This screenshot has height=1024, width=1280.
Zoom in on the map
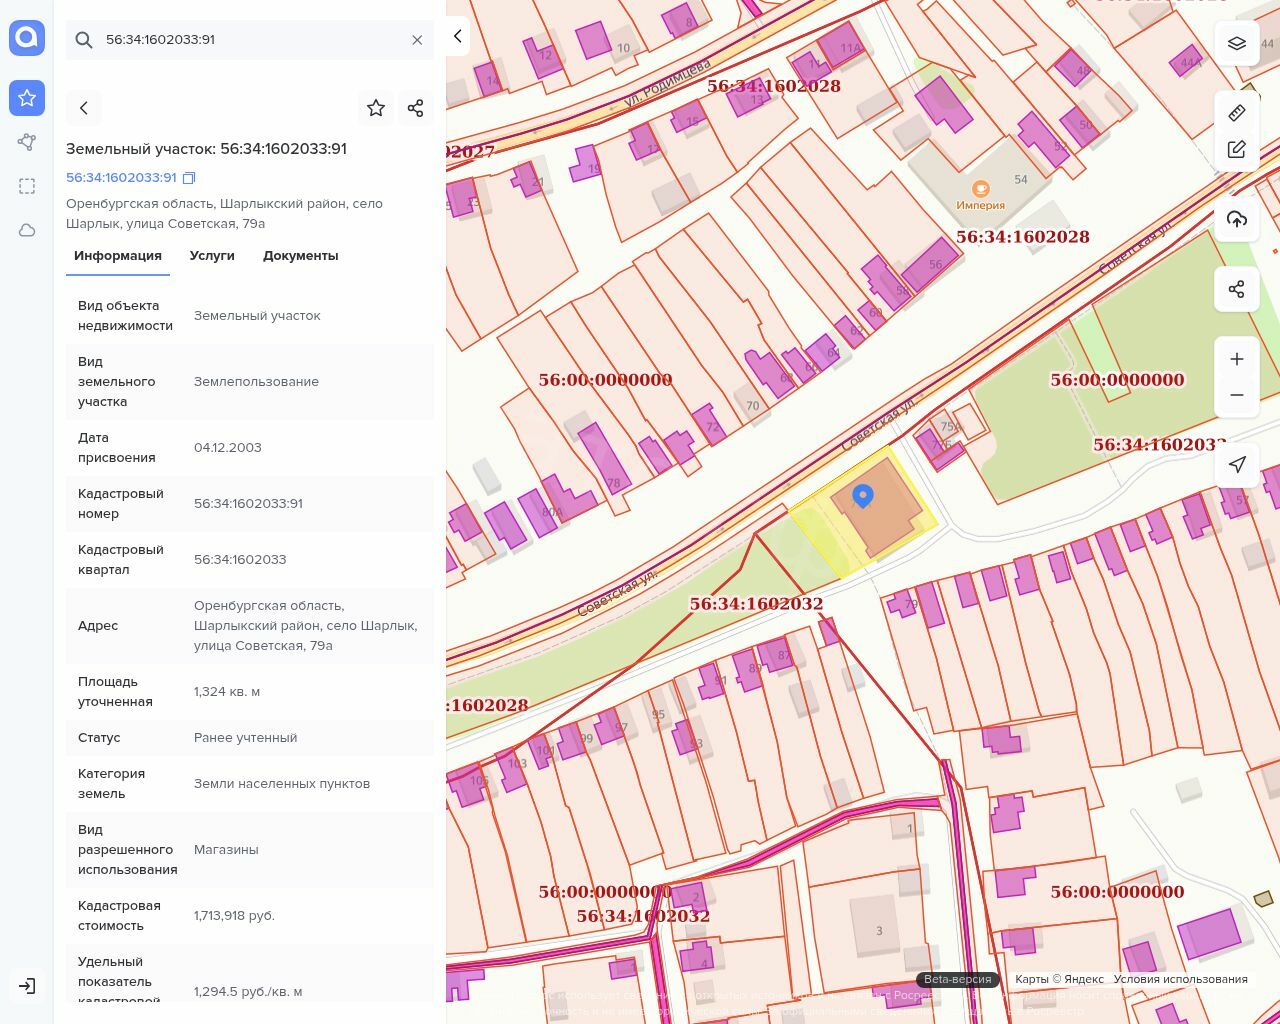[x=1237, y=359]
